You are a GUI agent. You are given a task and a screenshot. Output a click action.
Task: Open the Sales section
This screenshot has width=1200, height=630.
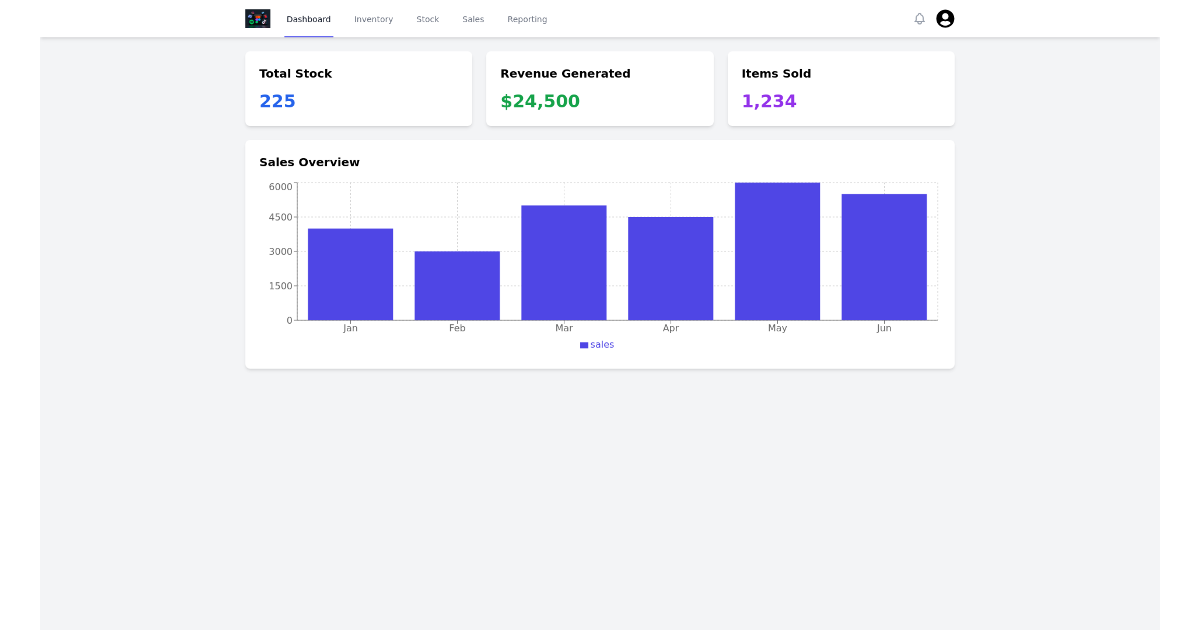click(472, 19)
